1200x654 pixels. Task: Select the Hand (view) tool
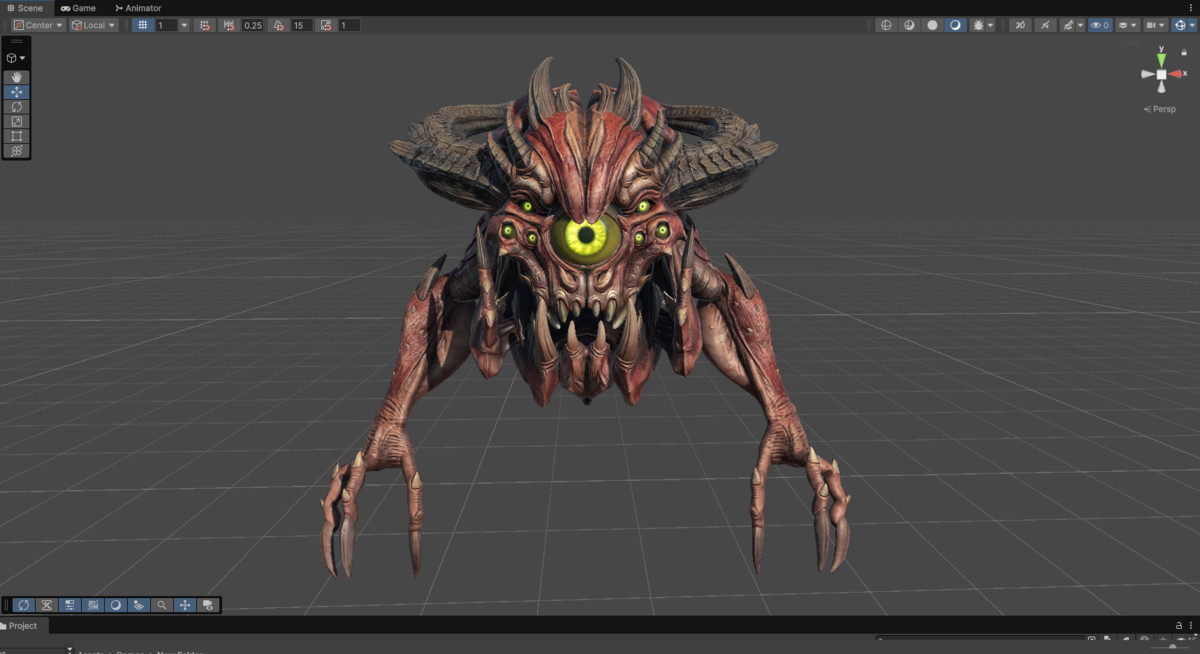[x=16, y=77]
